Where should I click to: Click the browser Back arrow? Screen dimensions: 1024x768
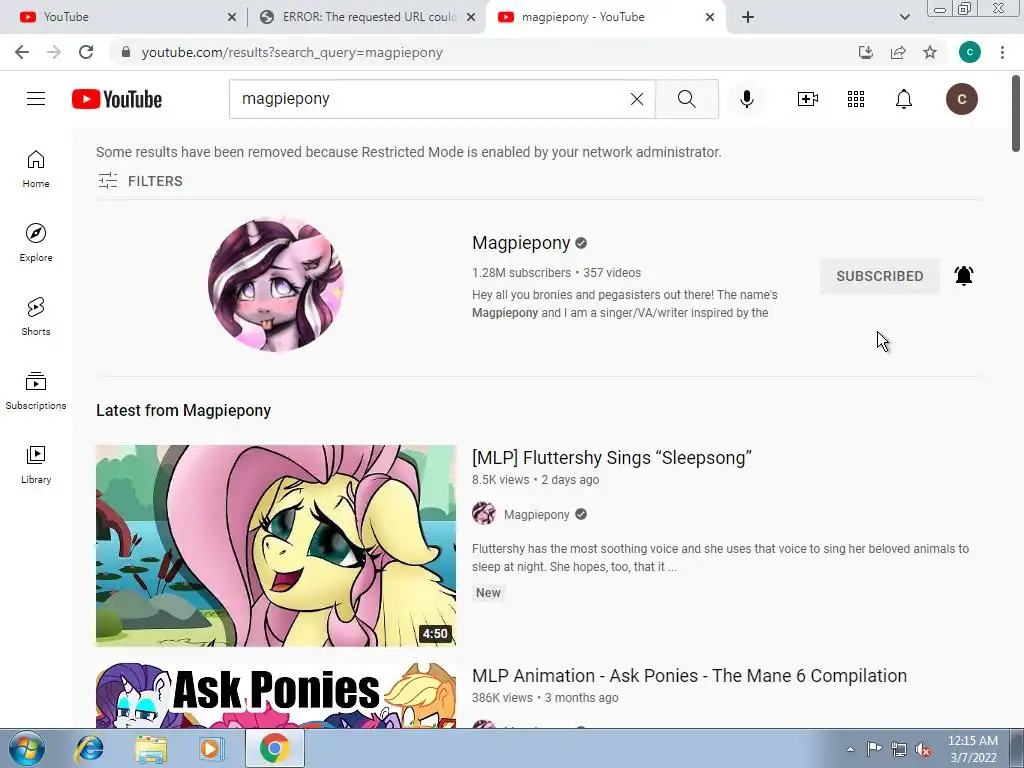click(x=22, y=52)
